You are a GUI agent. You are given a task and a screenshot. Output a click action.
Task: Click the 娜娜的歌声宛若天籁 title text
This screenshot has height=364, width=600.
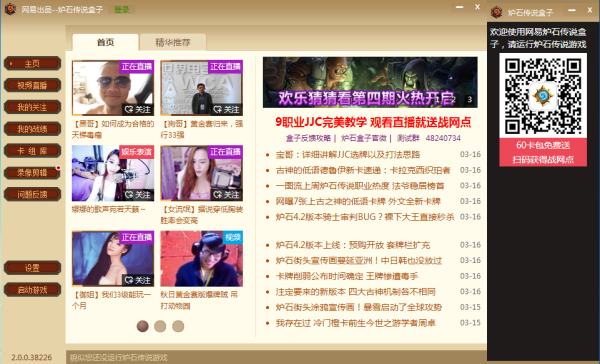(x=109, y=209)
